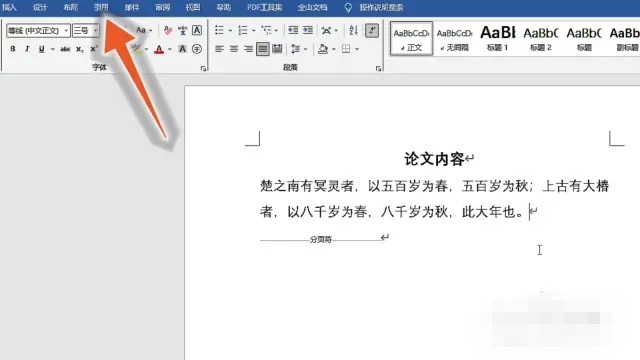Image resolution: width=640 pixels, height=360 pixels.
Task: Apply 正文 style
Action: (x=411, y=38)
